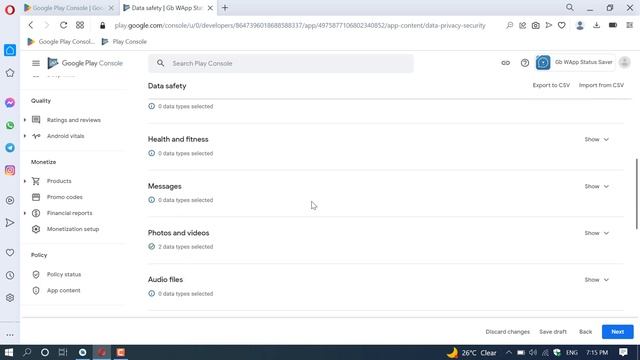Click Discard changes
640x360 pixels.
(x=507, y=332)
